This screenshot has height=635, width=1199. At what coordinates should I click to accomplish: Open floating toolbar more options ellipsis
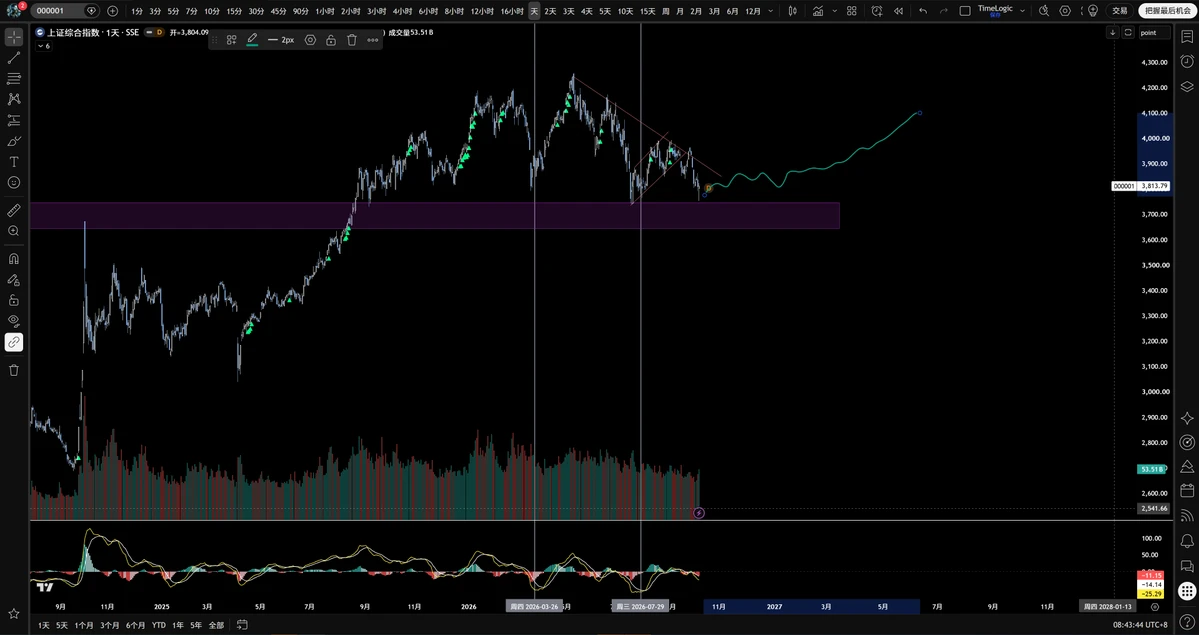click(x=373, y=40)
